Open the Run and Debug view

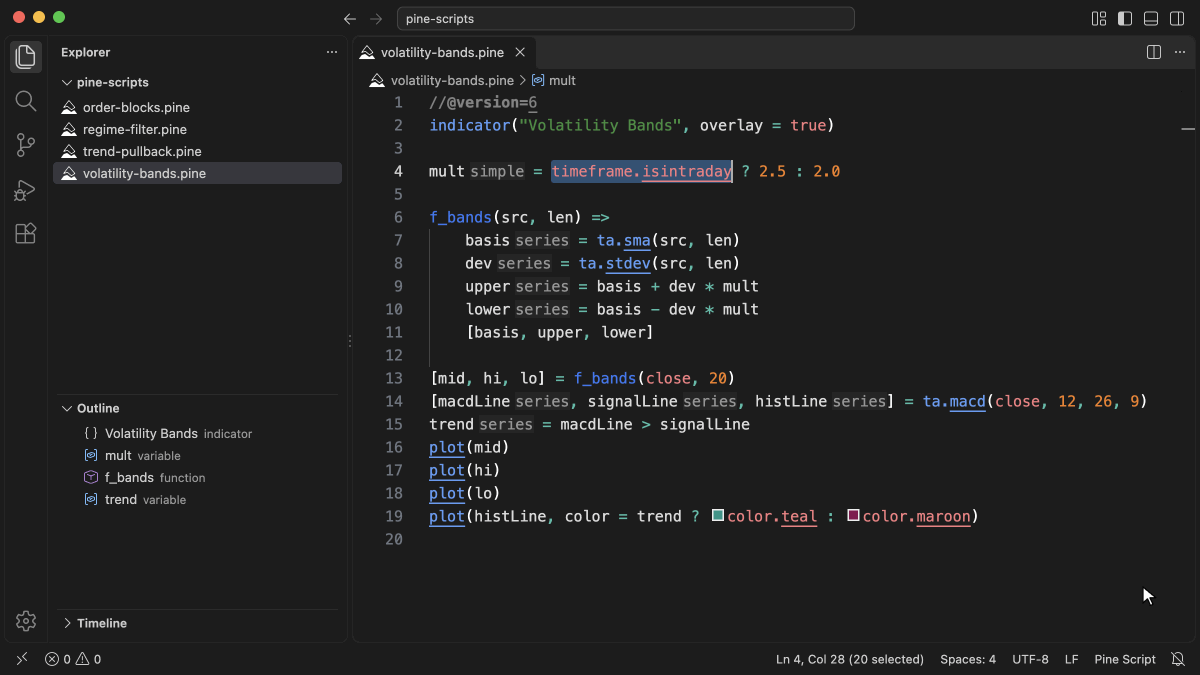pos(26,189)
